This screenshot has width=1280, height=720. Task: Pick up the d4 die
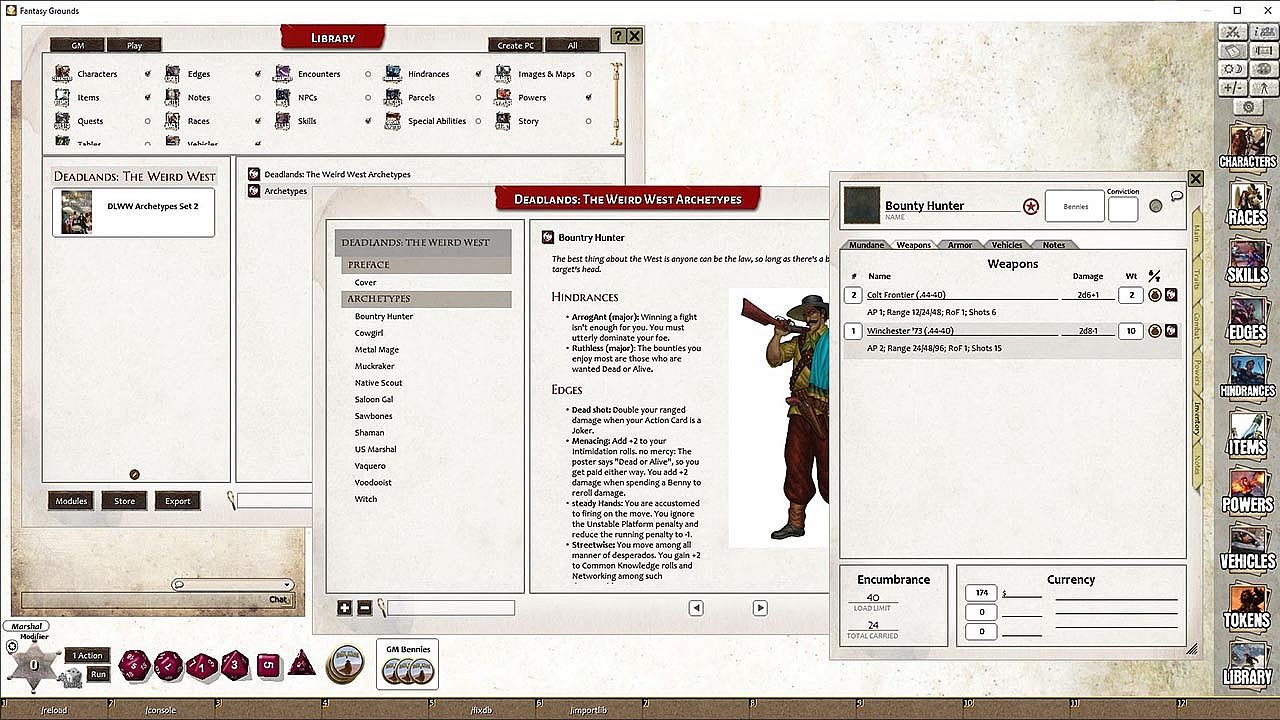(302, 664)
